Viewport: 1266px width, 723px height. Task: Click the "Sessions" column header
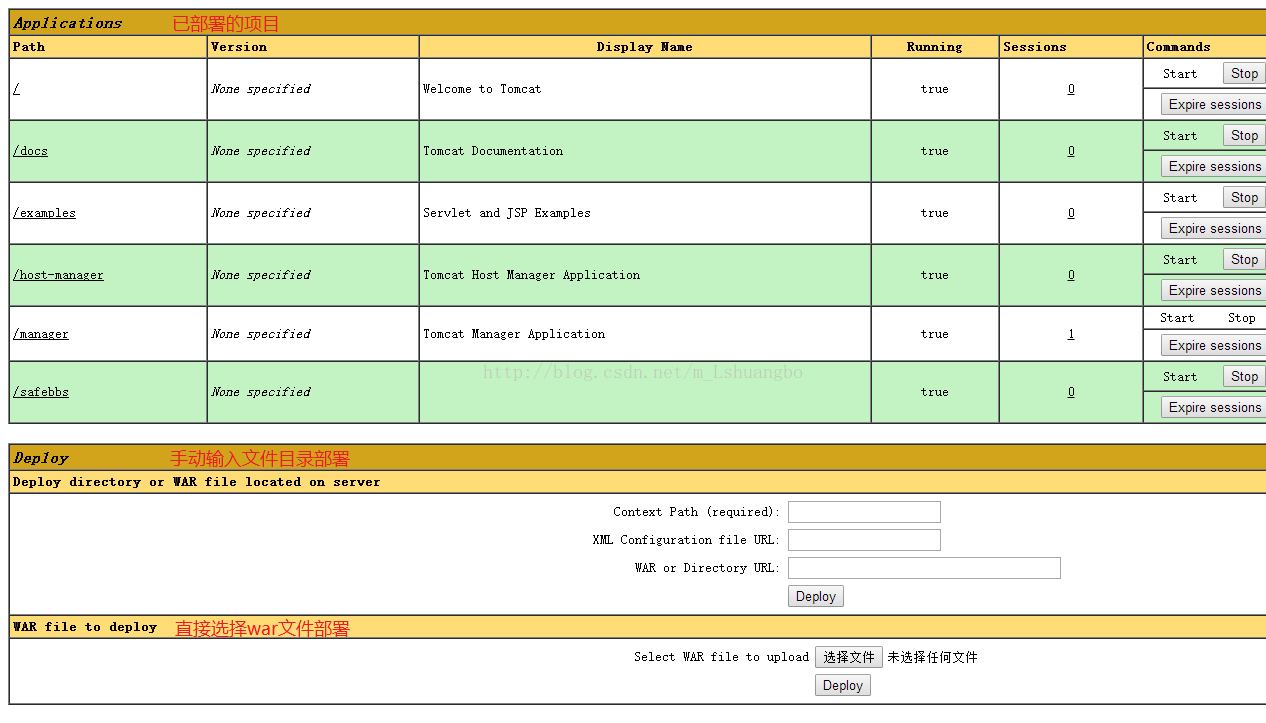pos(1035,47)
